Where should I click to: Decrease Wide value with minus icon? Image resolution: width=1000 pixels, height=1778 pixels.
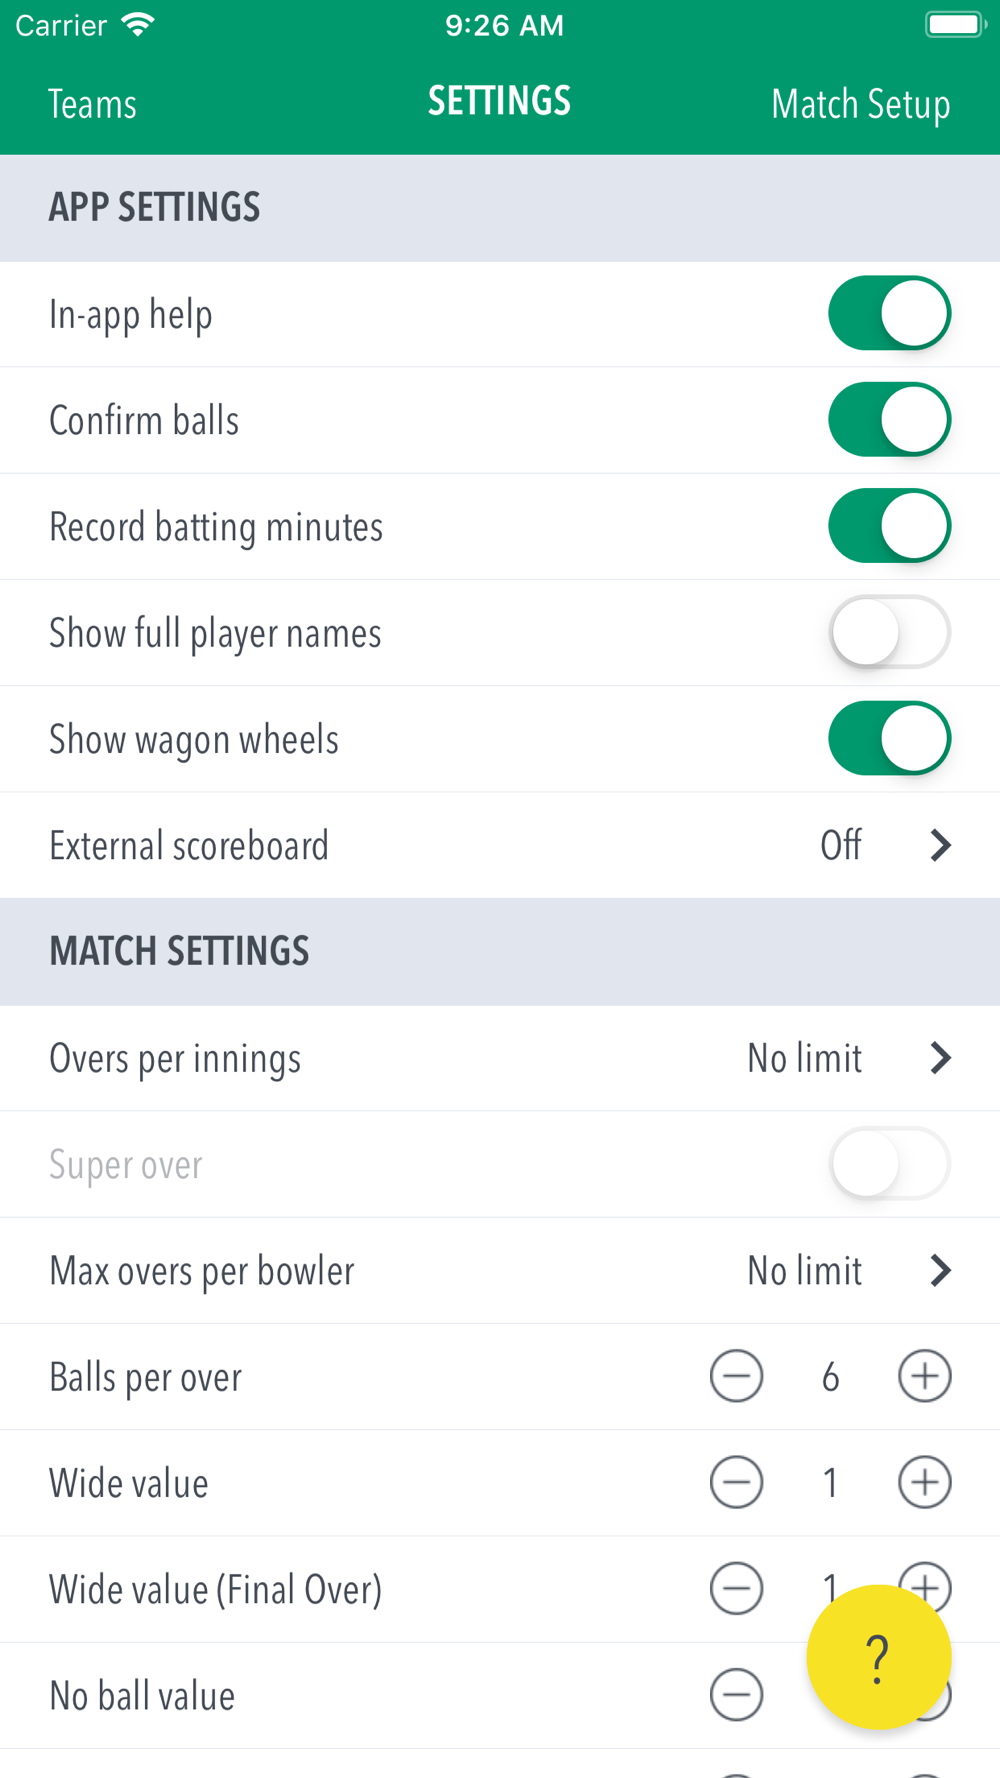point(736,1482)
